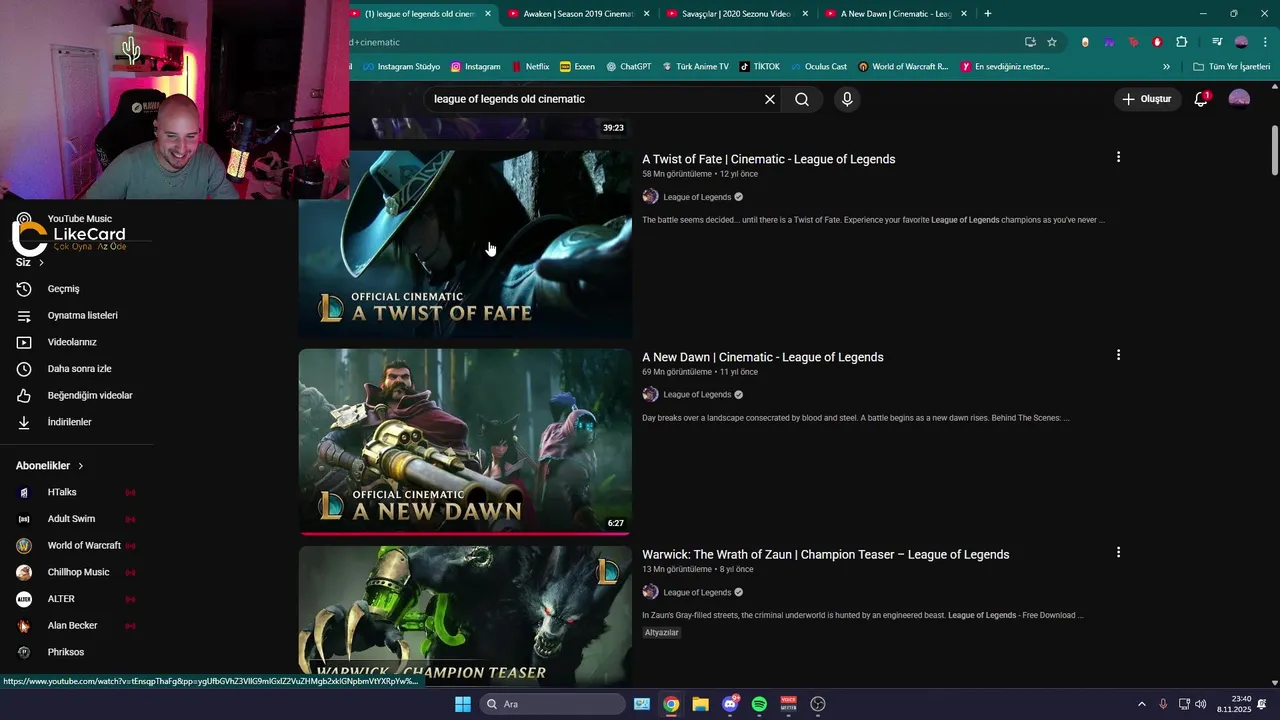Open Chrome profile avatar in toolbar
Viewport: 1280px width, 720px height.
[1241, 42]
